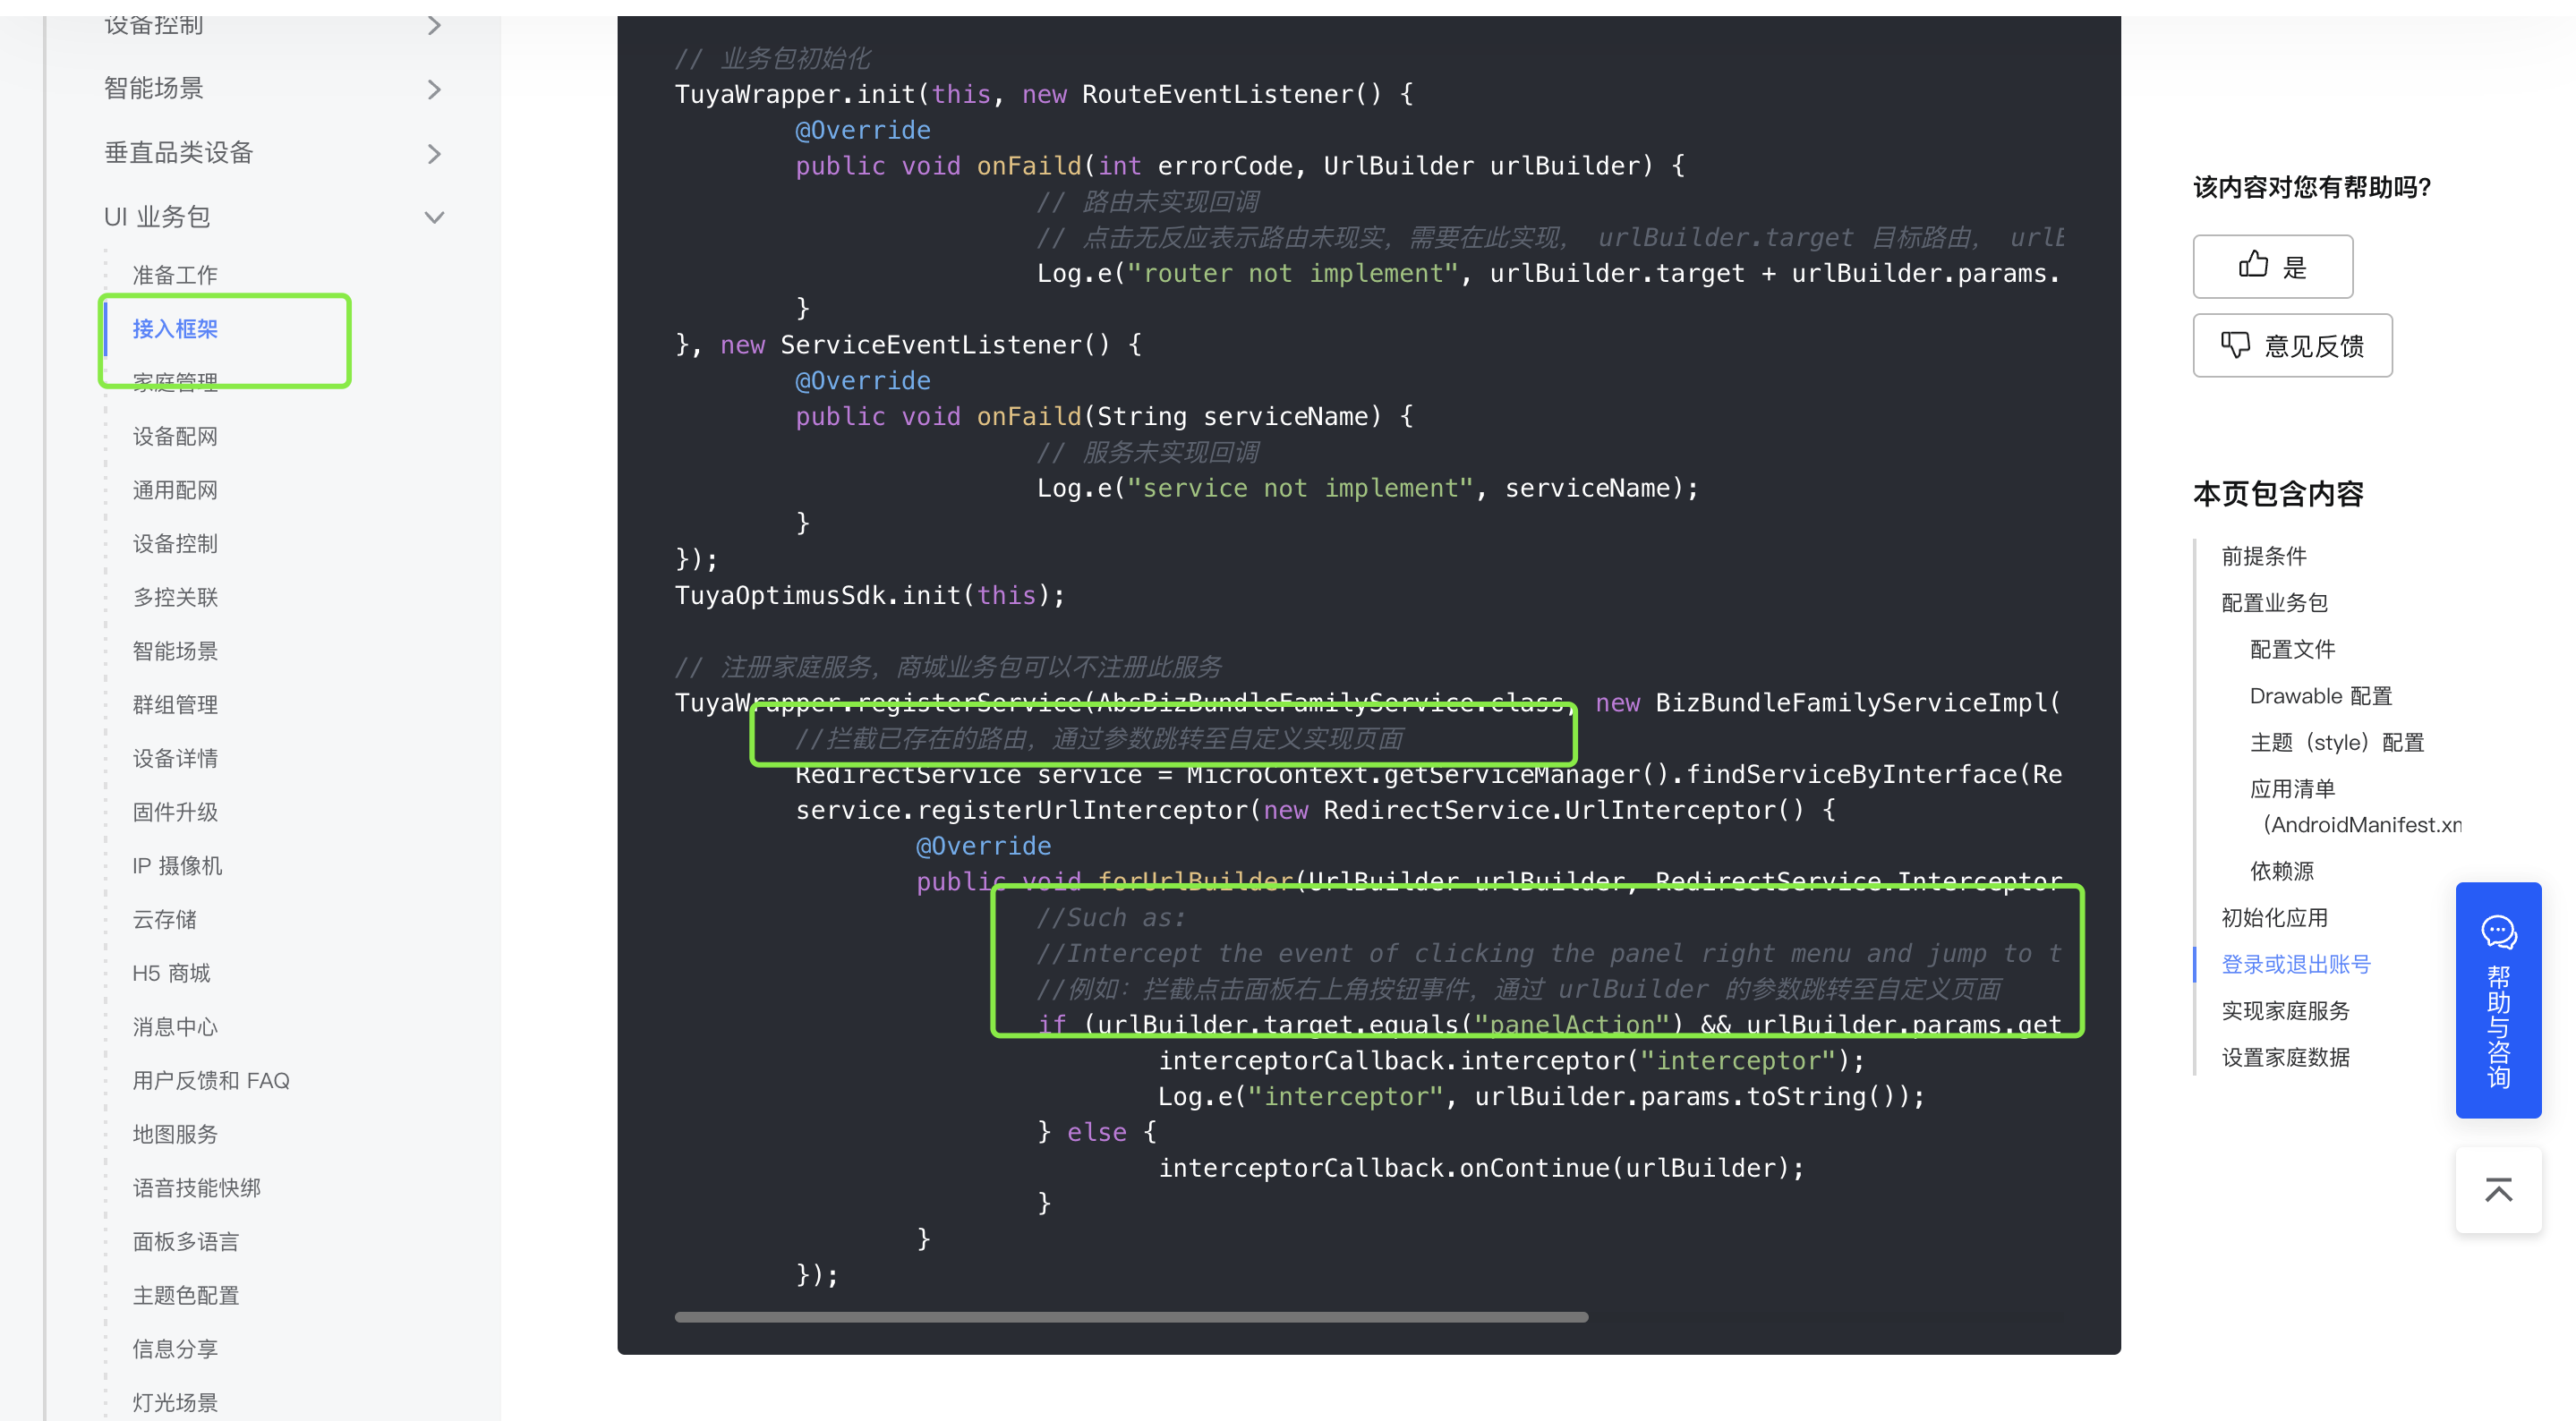Click the thumbs-up icon in the 是 button

pyautogui.click(x=2252, y=265)
